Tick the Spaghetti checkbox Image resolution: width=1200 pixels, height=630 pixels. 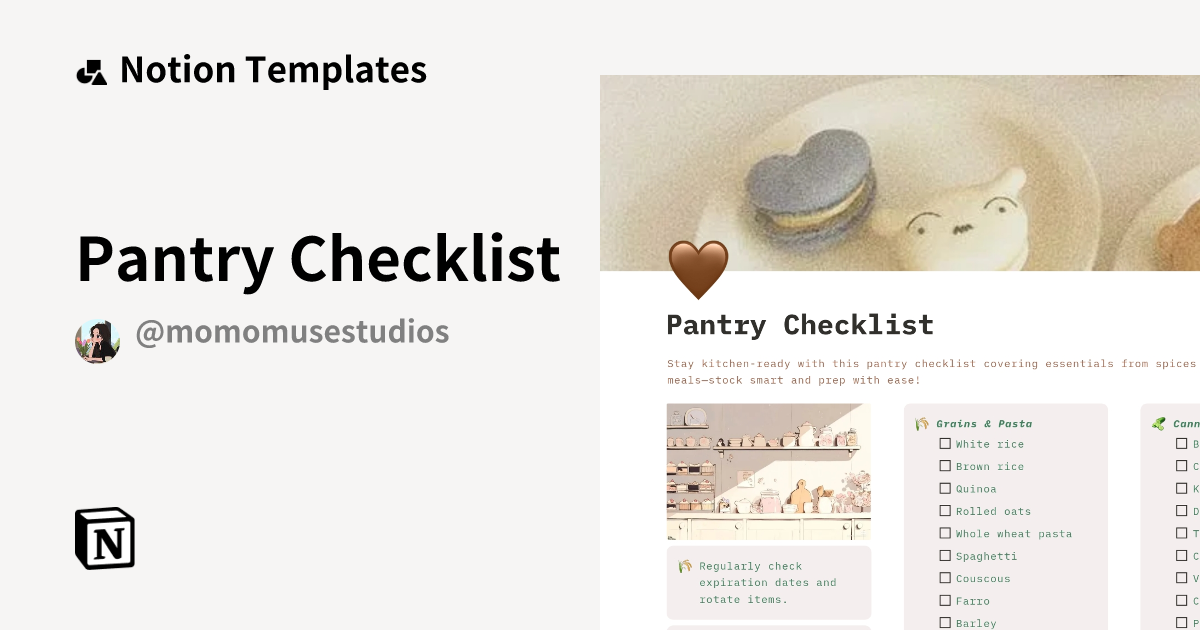click(945, 555)
